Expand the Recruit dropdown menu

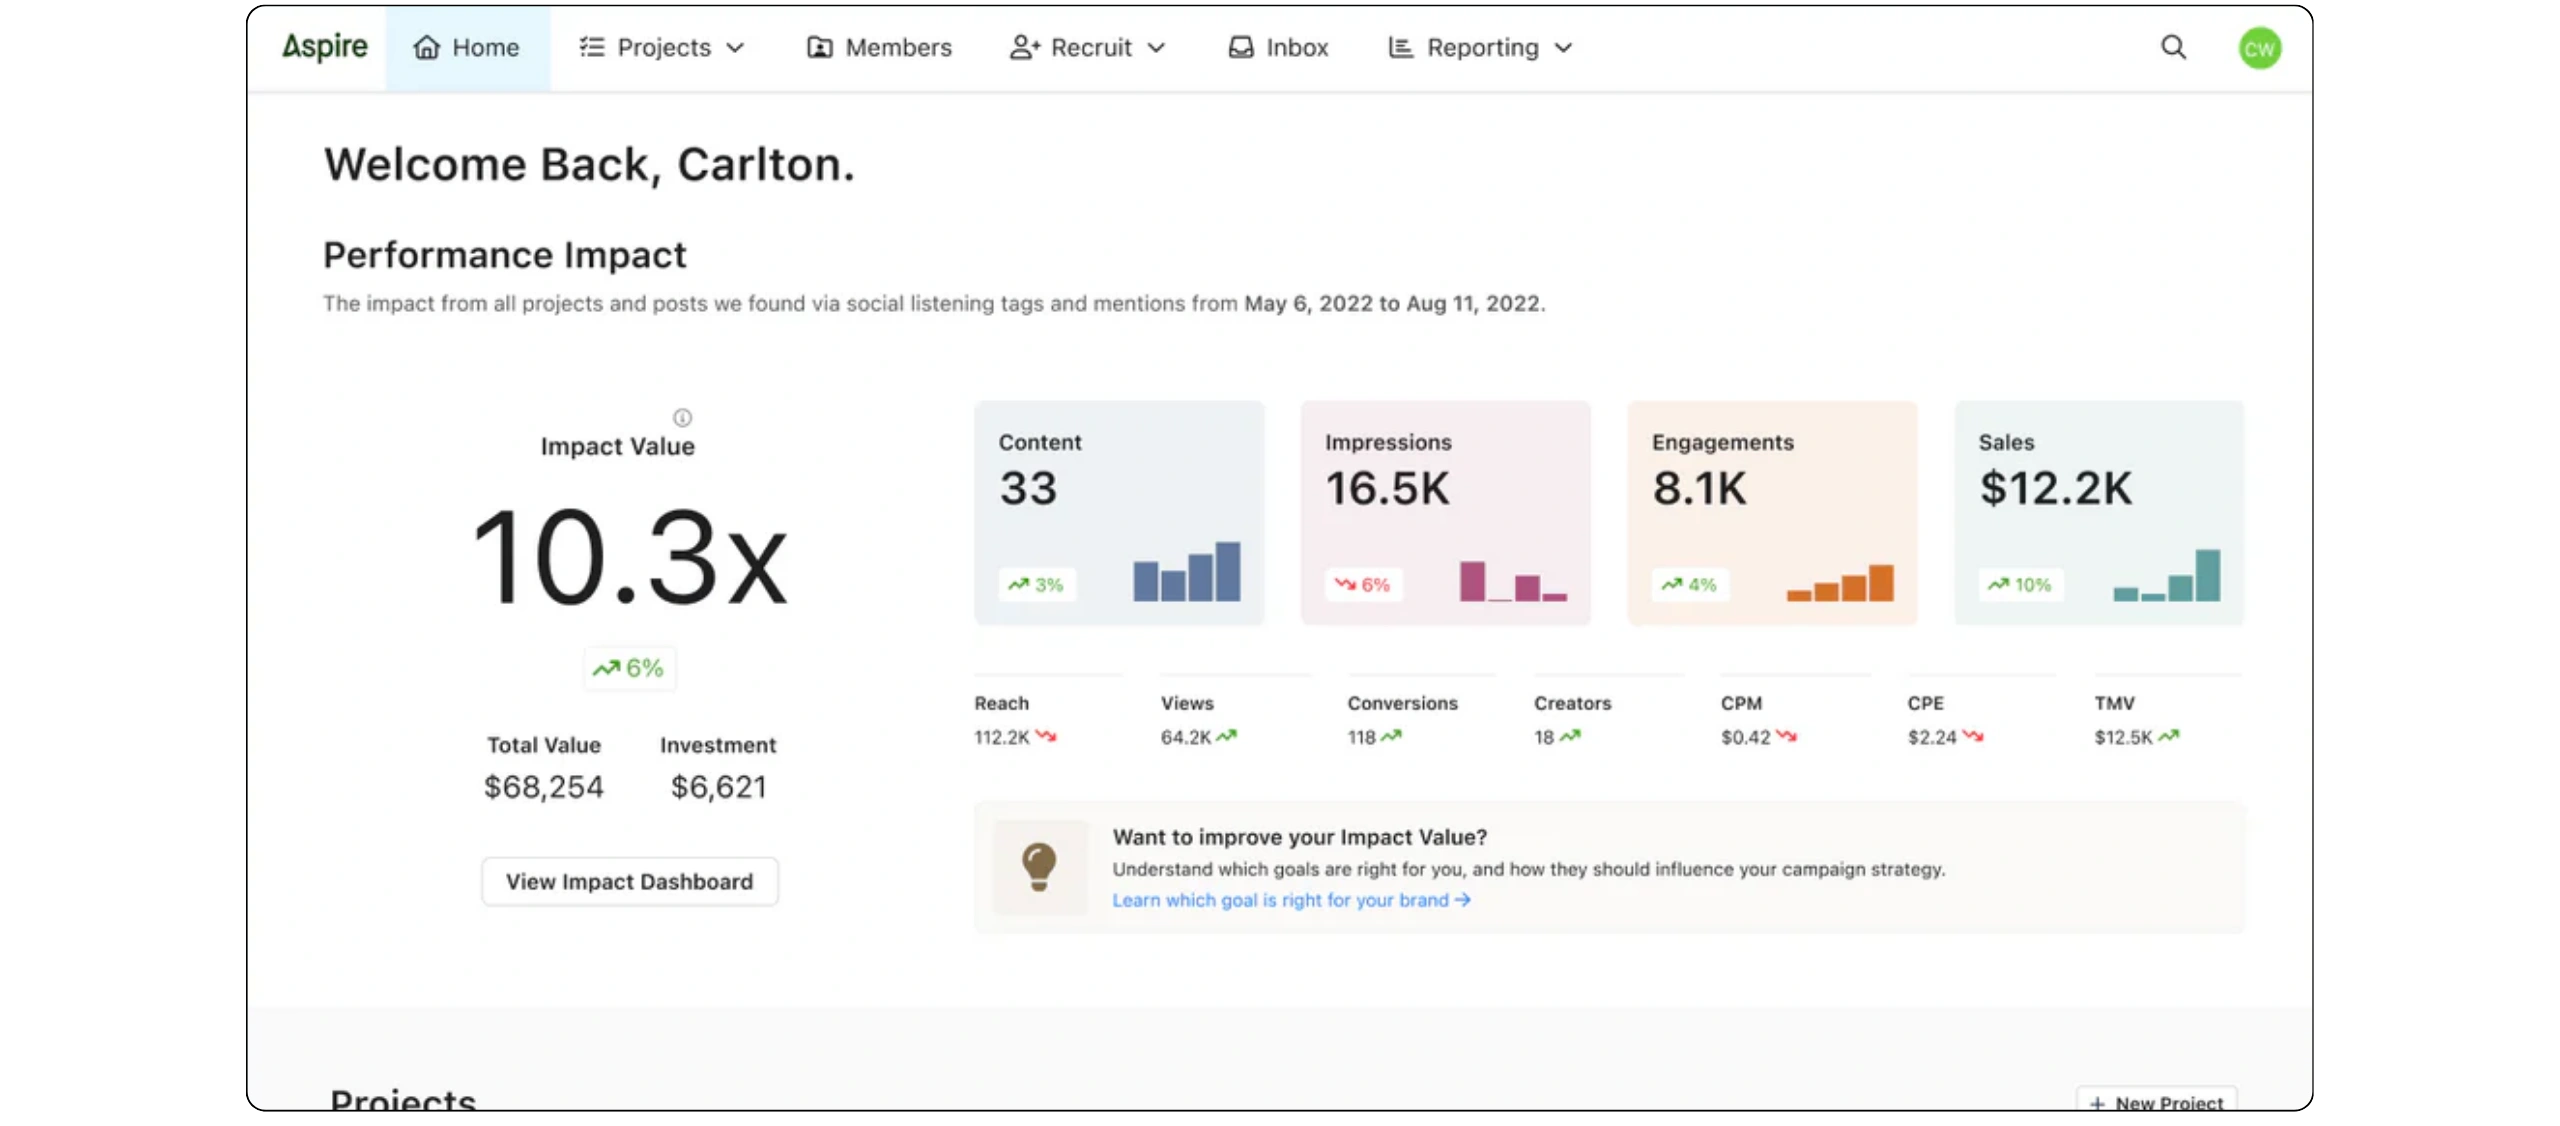[1088, 47]
